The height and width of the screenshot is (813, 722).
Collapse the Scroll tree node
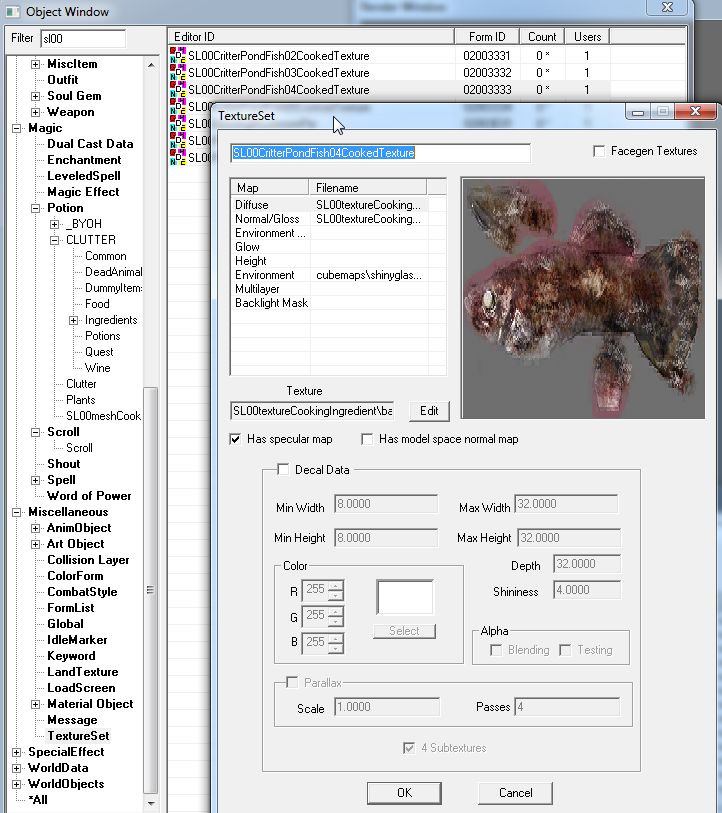(x=35, y=432)
